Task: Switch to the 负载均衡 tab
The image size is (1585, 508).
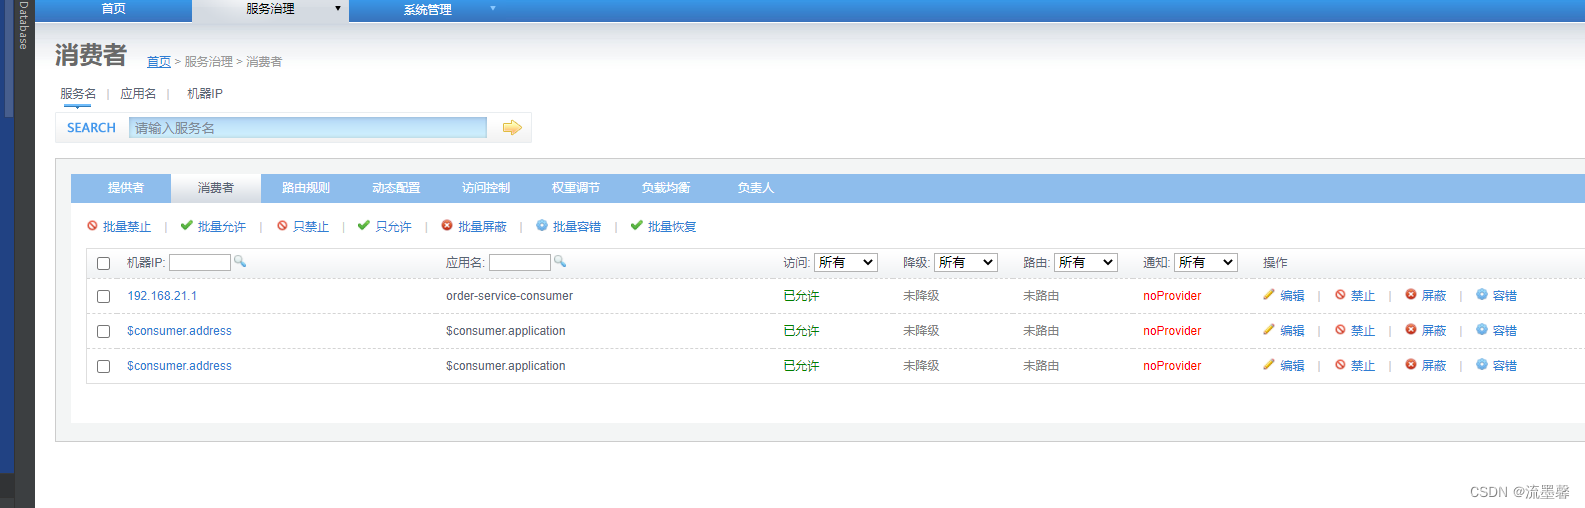Action: click(x=666, y=188)
